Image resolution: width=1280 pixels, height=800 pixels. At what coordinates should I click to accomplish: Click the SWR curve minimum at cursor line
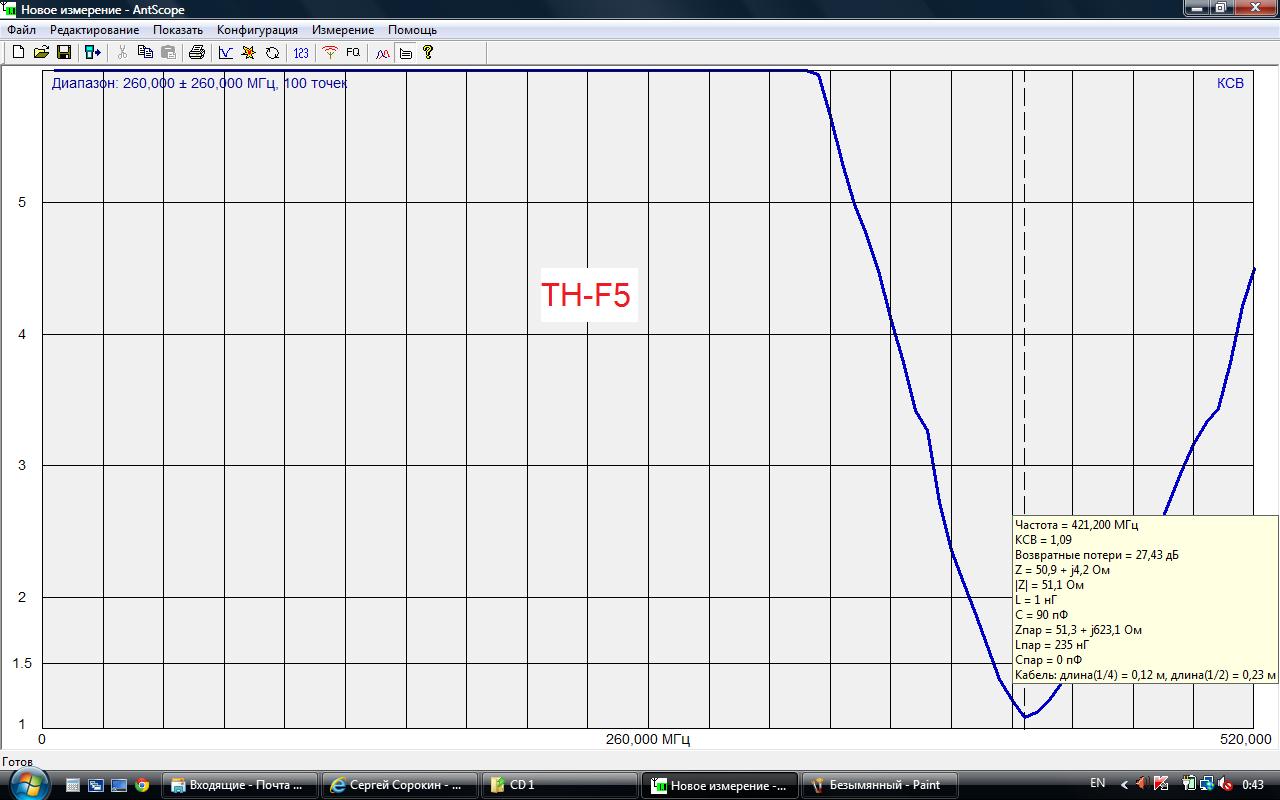click(1025, 716)
